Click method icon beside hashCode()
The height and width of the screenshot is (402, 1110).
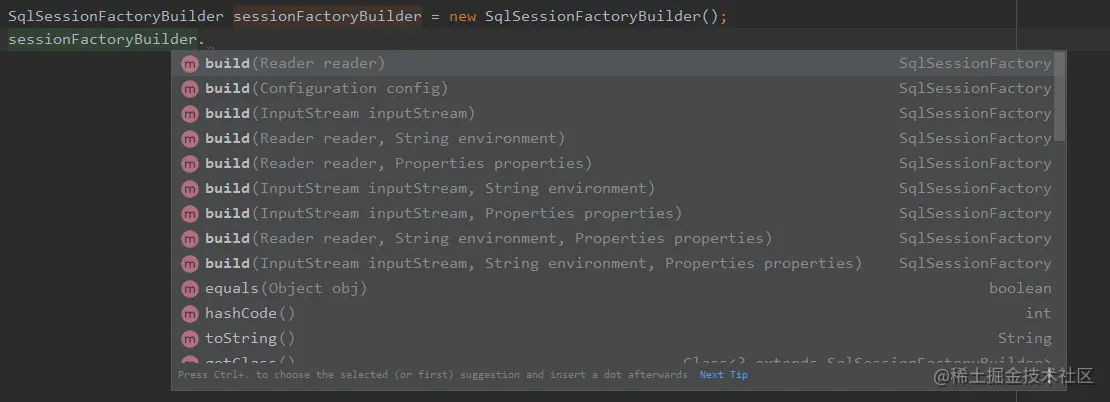pyautogui.click(x=189, y=314)
